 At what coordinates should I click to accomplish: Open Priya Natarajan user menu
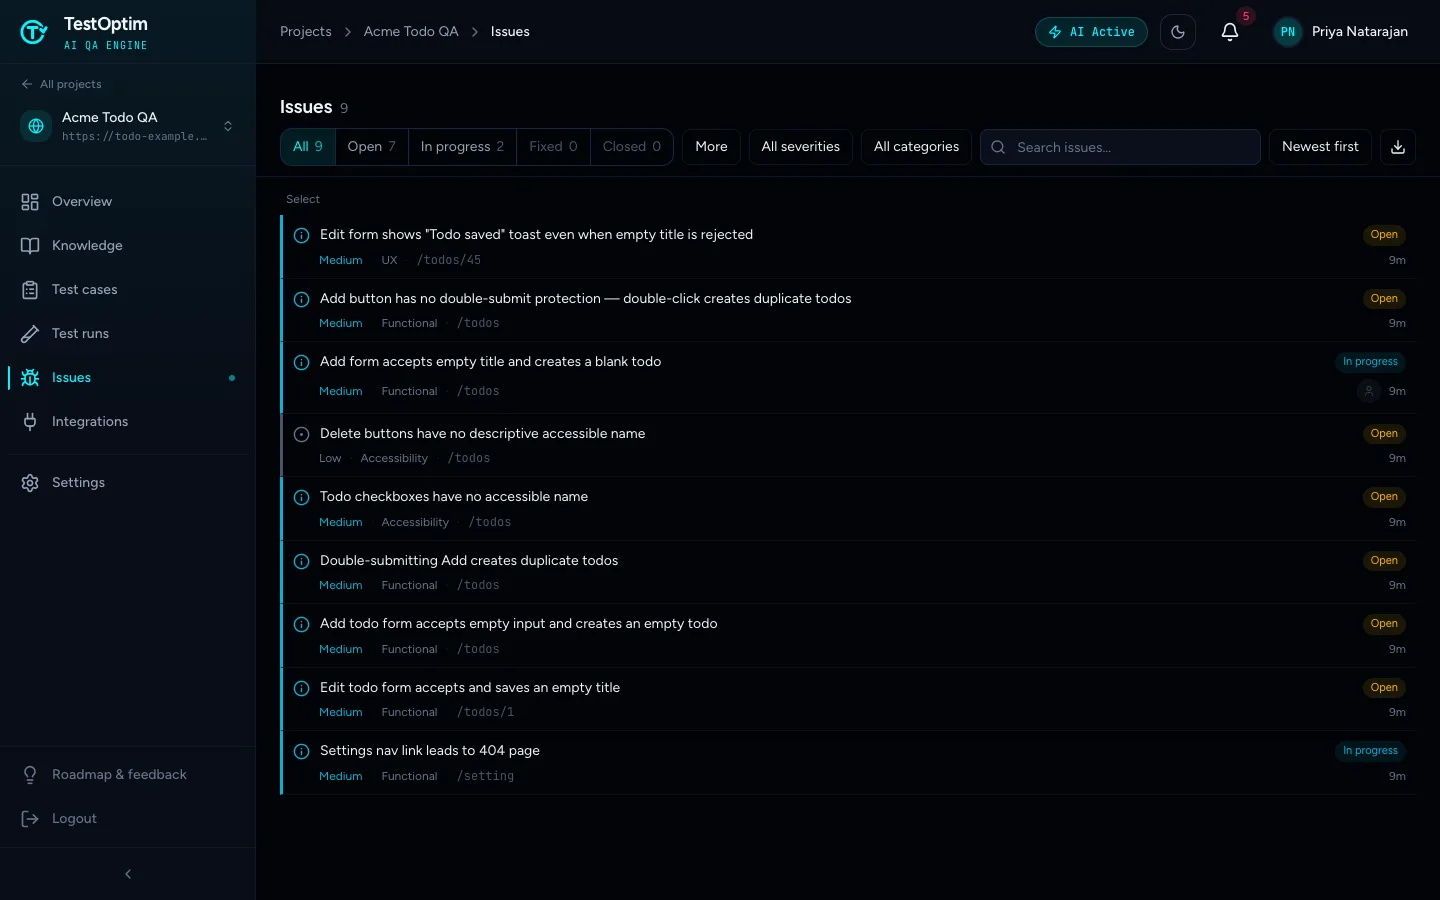[1342, 32]
